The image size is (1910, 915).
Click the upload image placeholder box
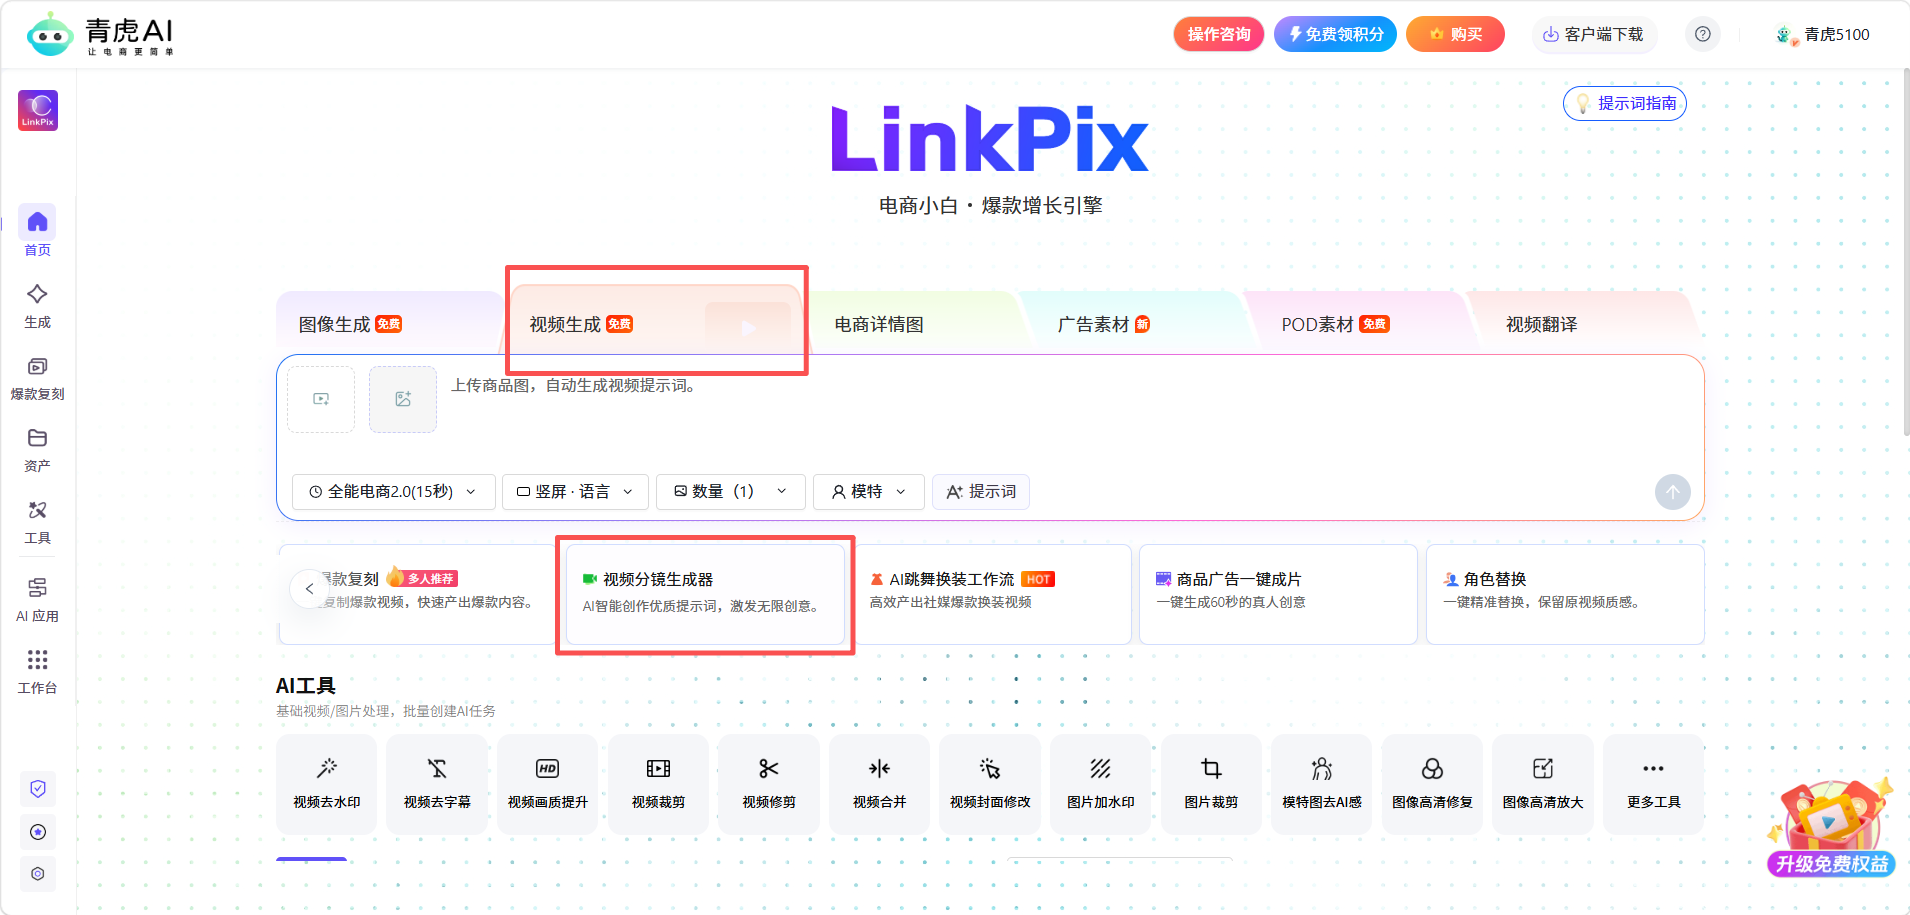[403, 399]
